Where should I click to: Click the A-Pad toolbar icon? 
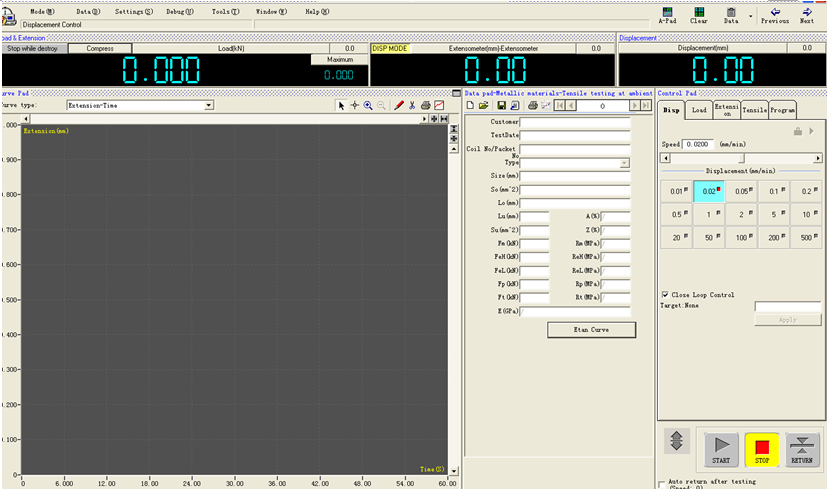click(667, 14)
